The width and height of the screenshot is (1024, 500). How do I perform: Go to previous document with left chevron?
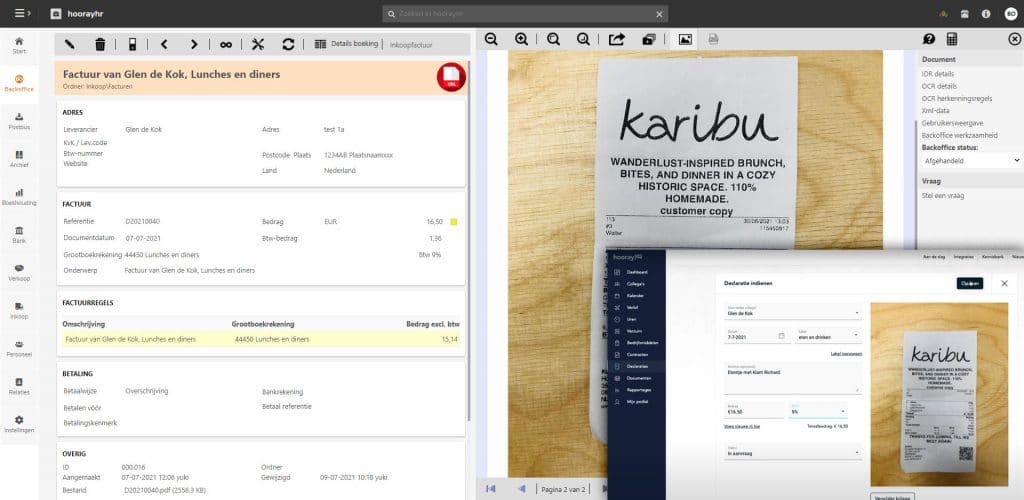tap(163, 44)
